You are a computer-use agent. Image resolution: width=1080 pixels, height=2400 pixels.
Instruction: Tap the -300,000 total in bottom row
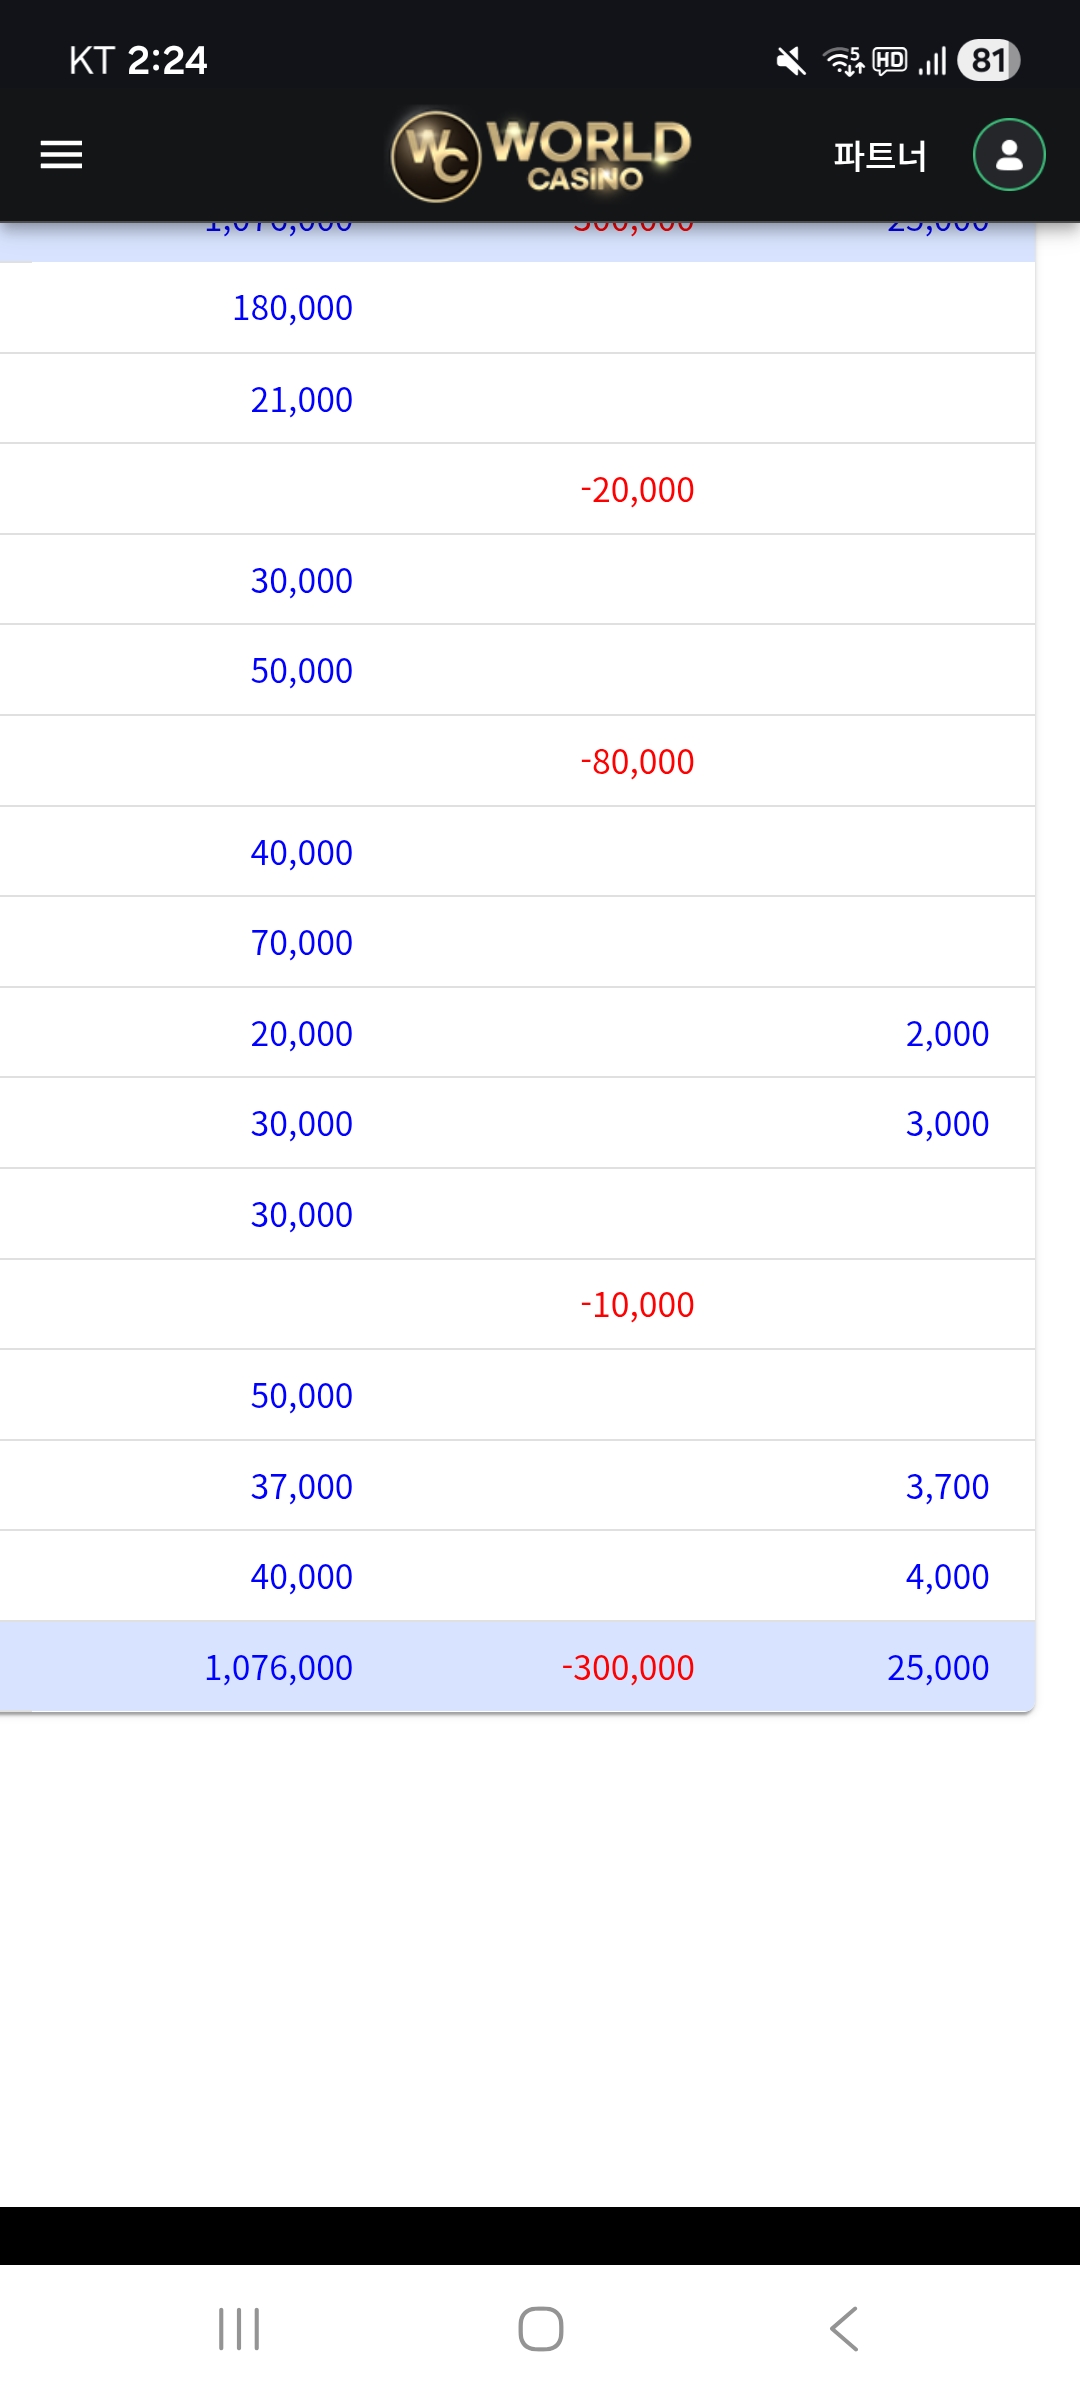[x=628, y=1668]
